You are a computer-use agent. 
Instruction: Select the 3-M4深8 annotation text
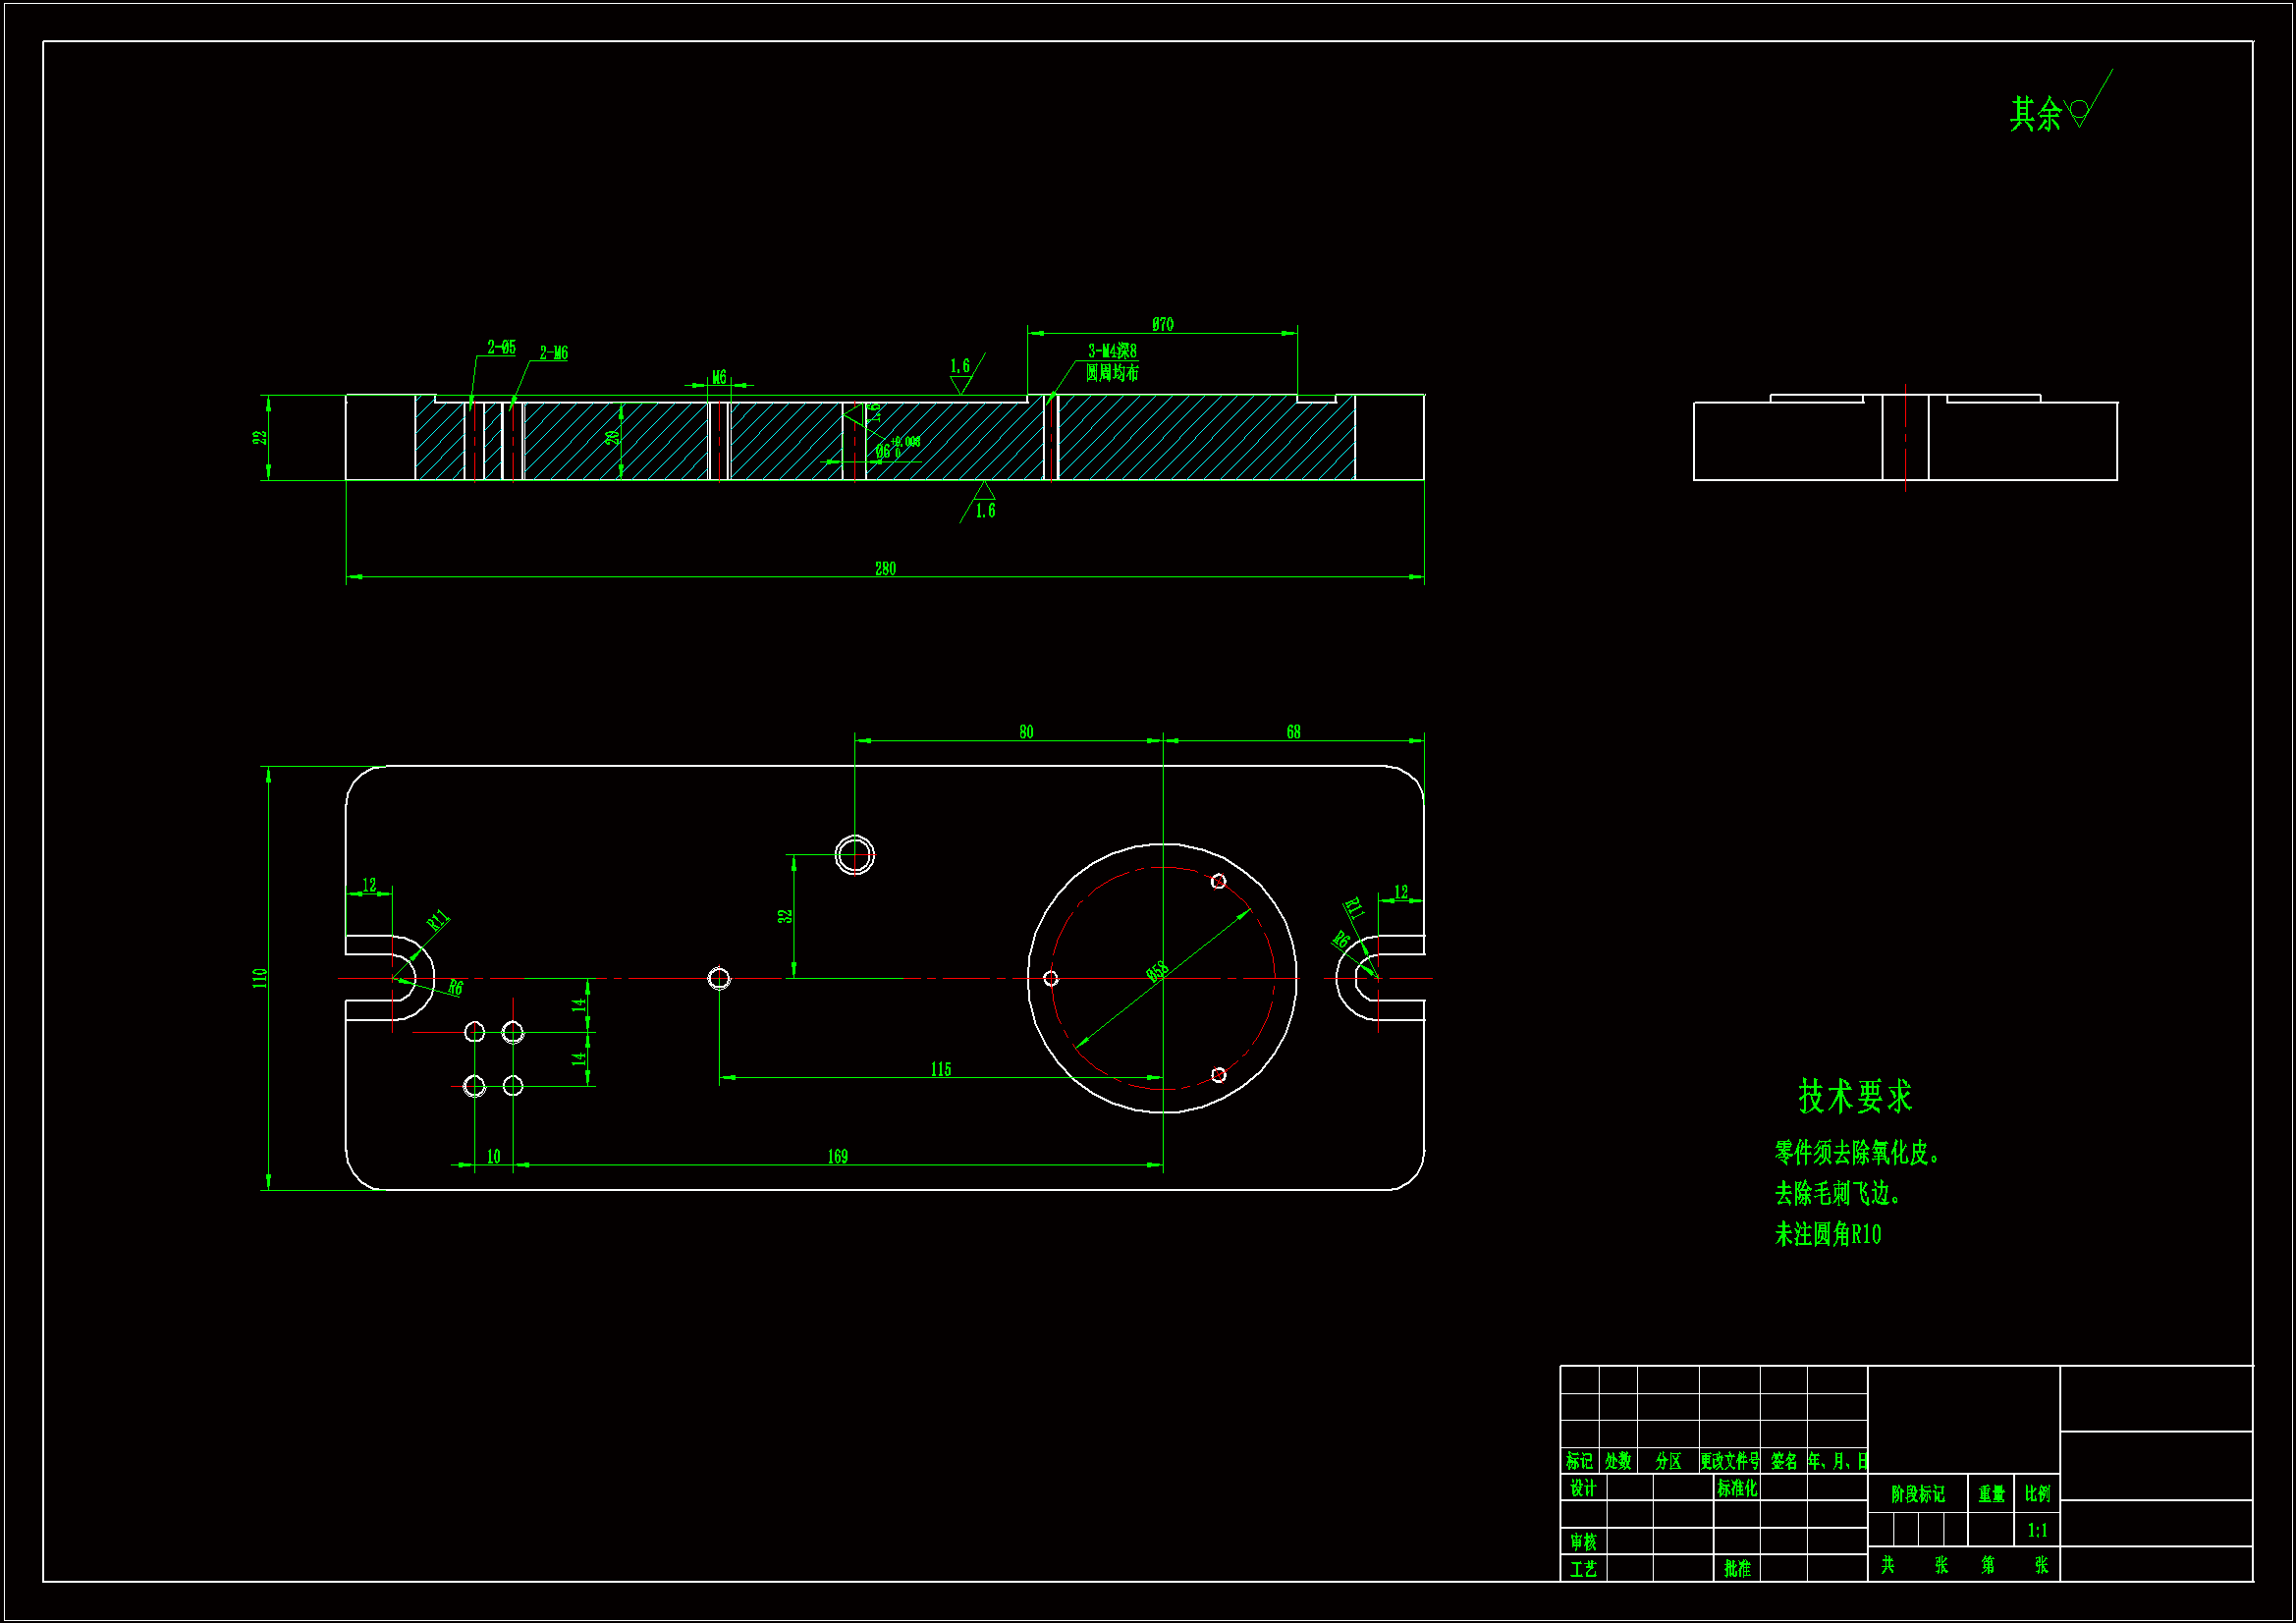tap(1111, 351)
